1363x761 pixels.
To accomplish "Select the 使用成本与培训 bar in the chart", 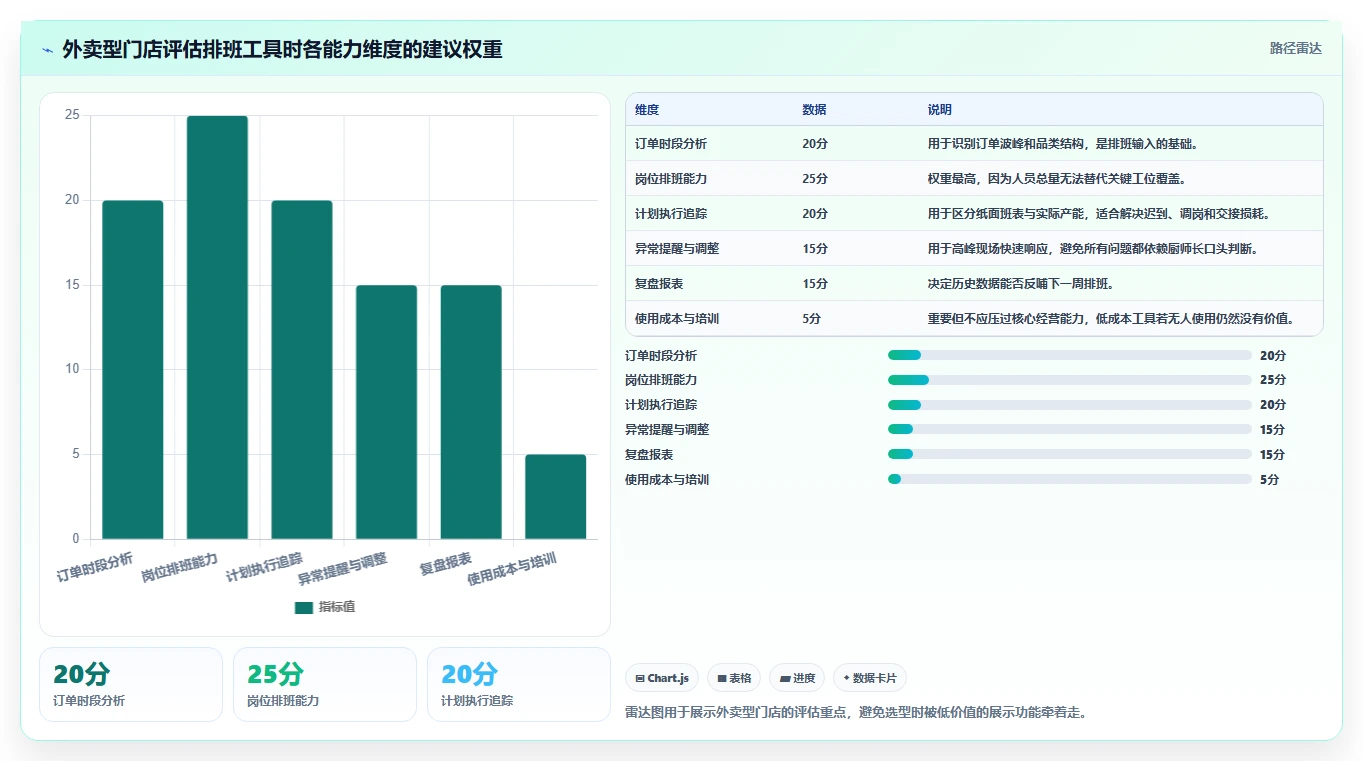I will 555,497.
